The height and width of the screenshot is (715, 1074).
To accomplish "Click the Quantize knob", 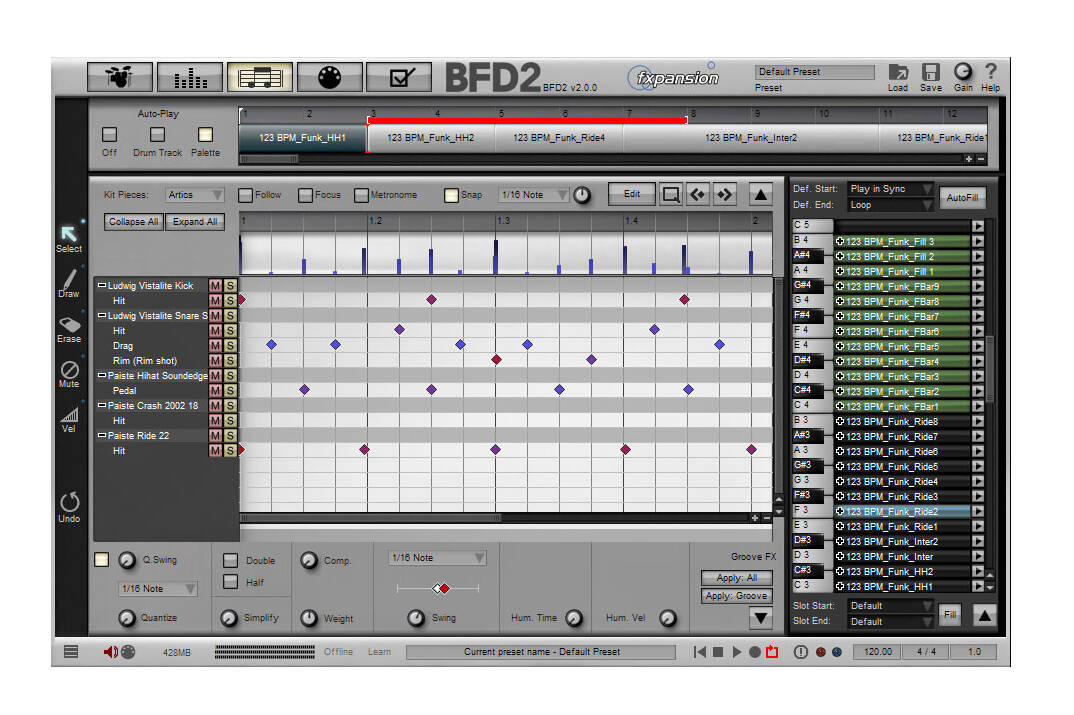I will [x=127, y=618].
